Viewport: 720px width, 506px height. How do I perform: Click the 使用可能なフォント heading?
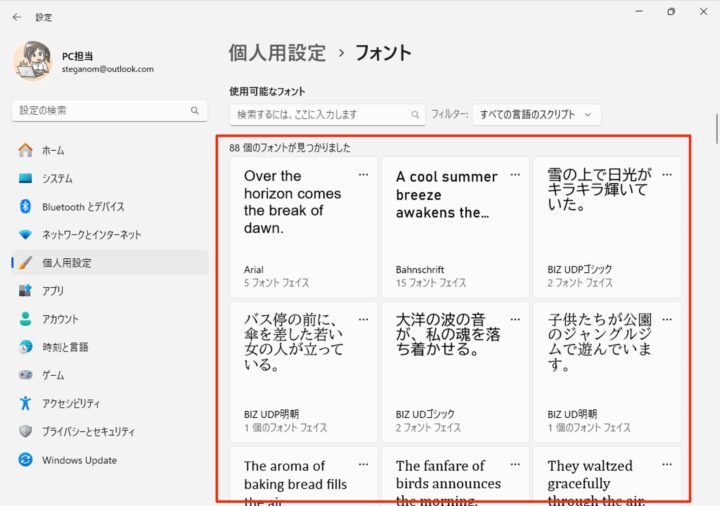click(x=267, y=91)
